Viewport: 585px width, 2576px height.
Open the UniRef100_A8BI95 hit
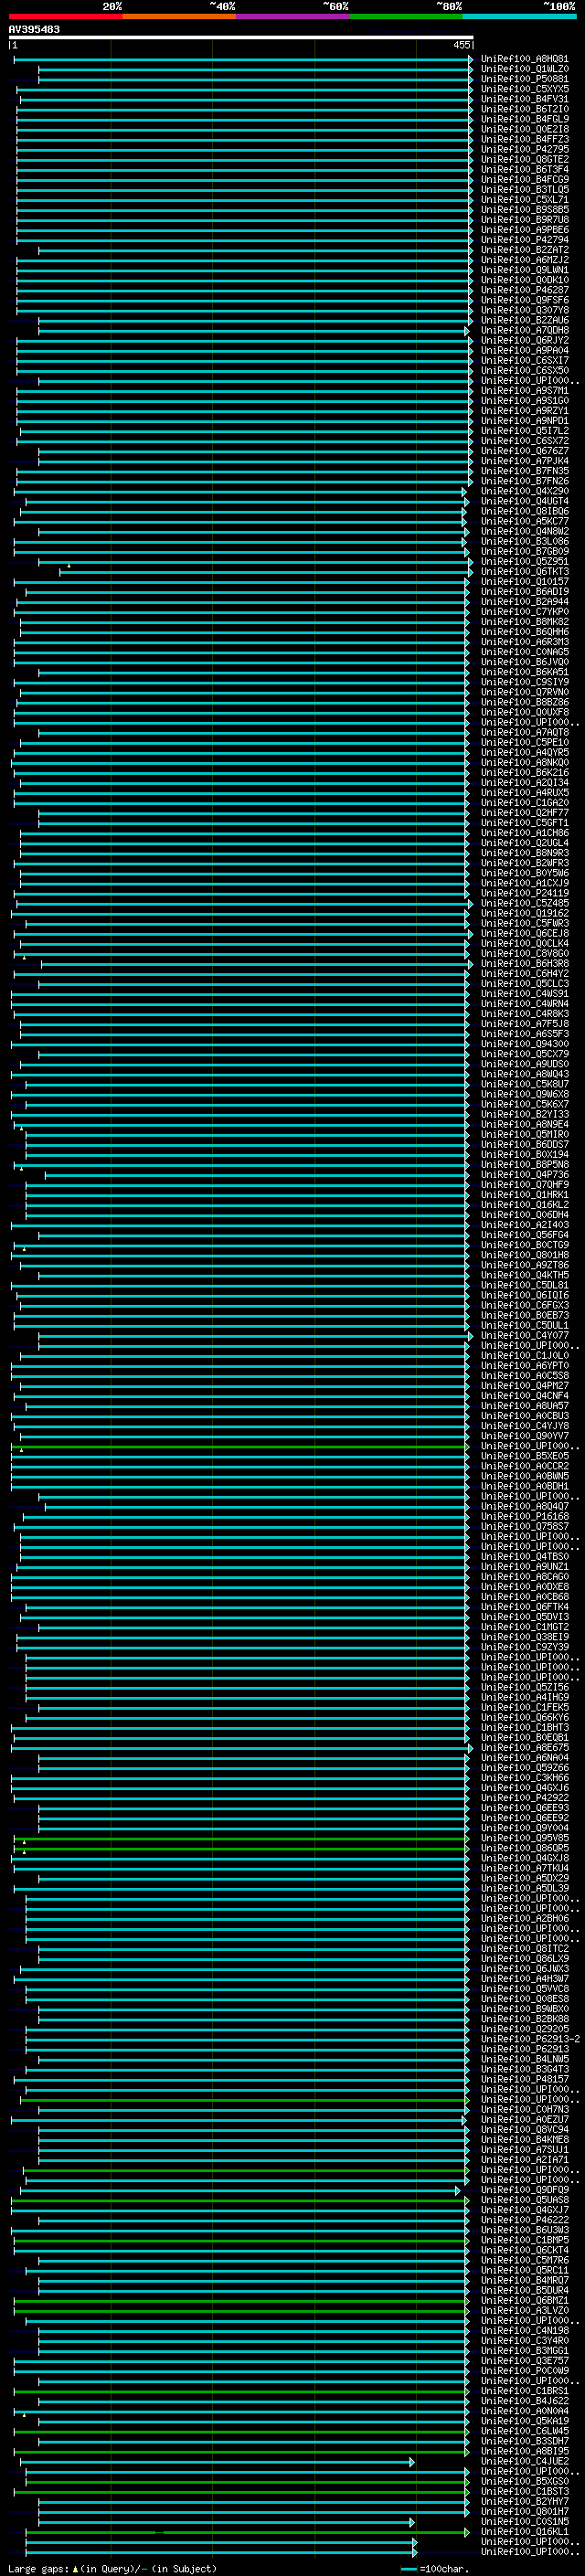(x=525, y=2451)
